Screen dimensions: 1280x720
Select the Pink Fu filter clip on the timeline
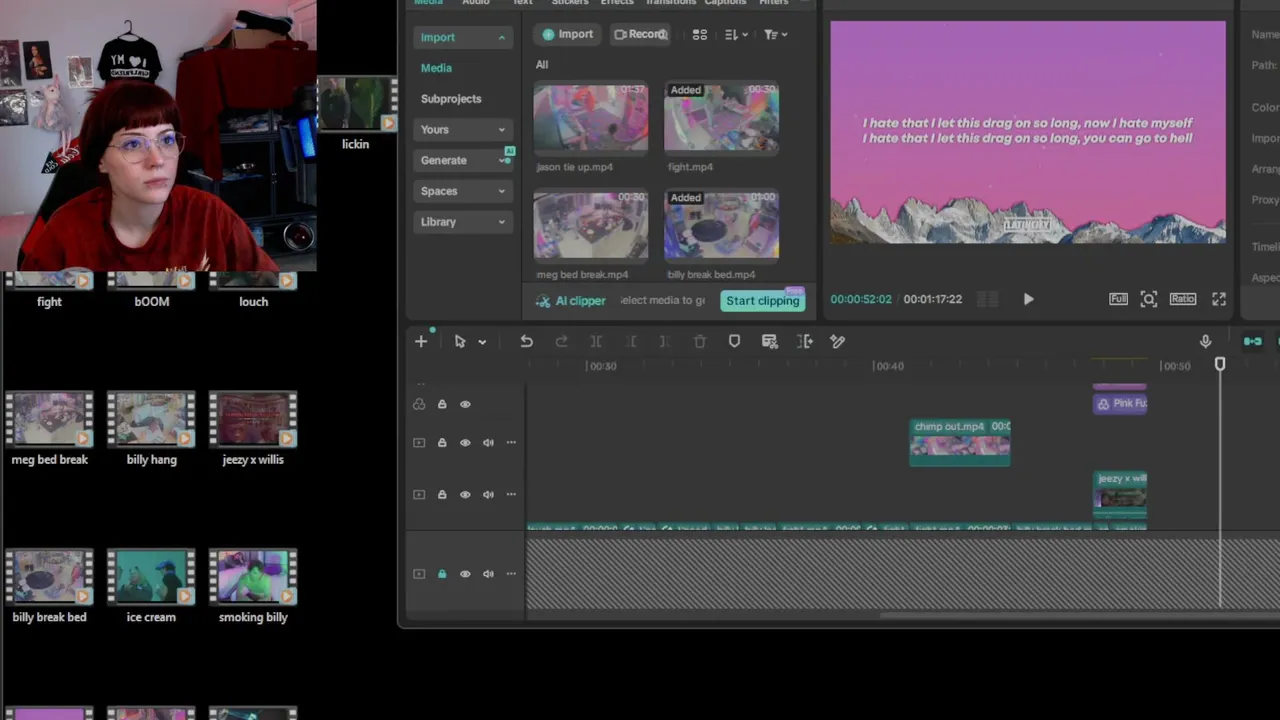click(x=1120, y=403)
